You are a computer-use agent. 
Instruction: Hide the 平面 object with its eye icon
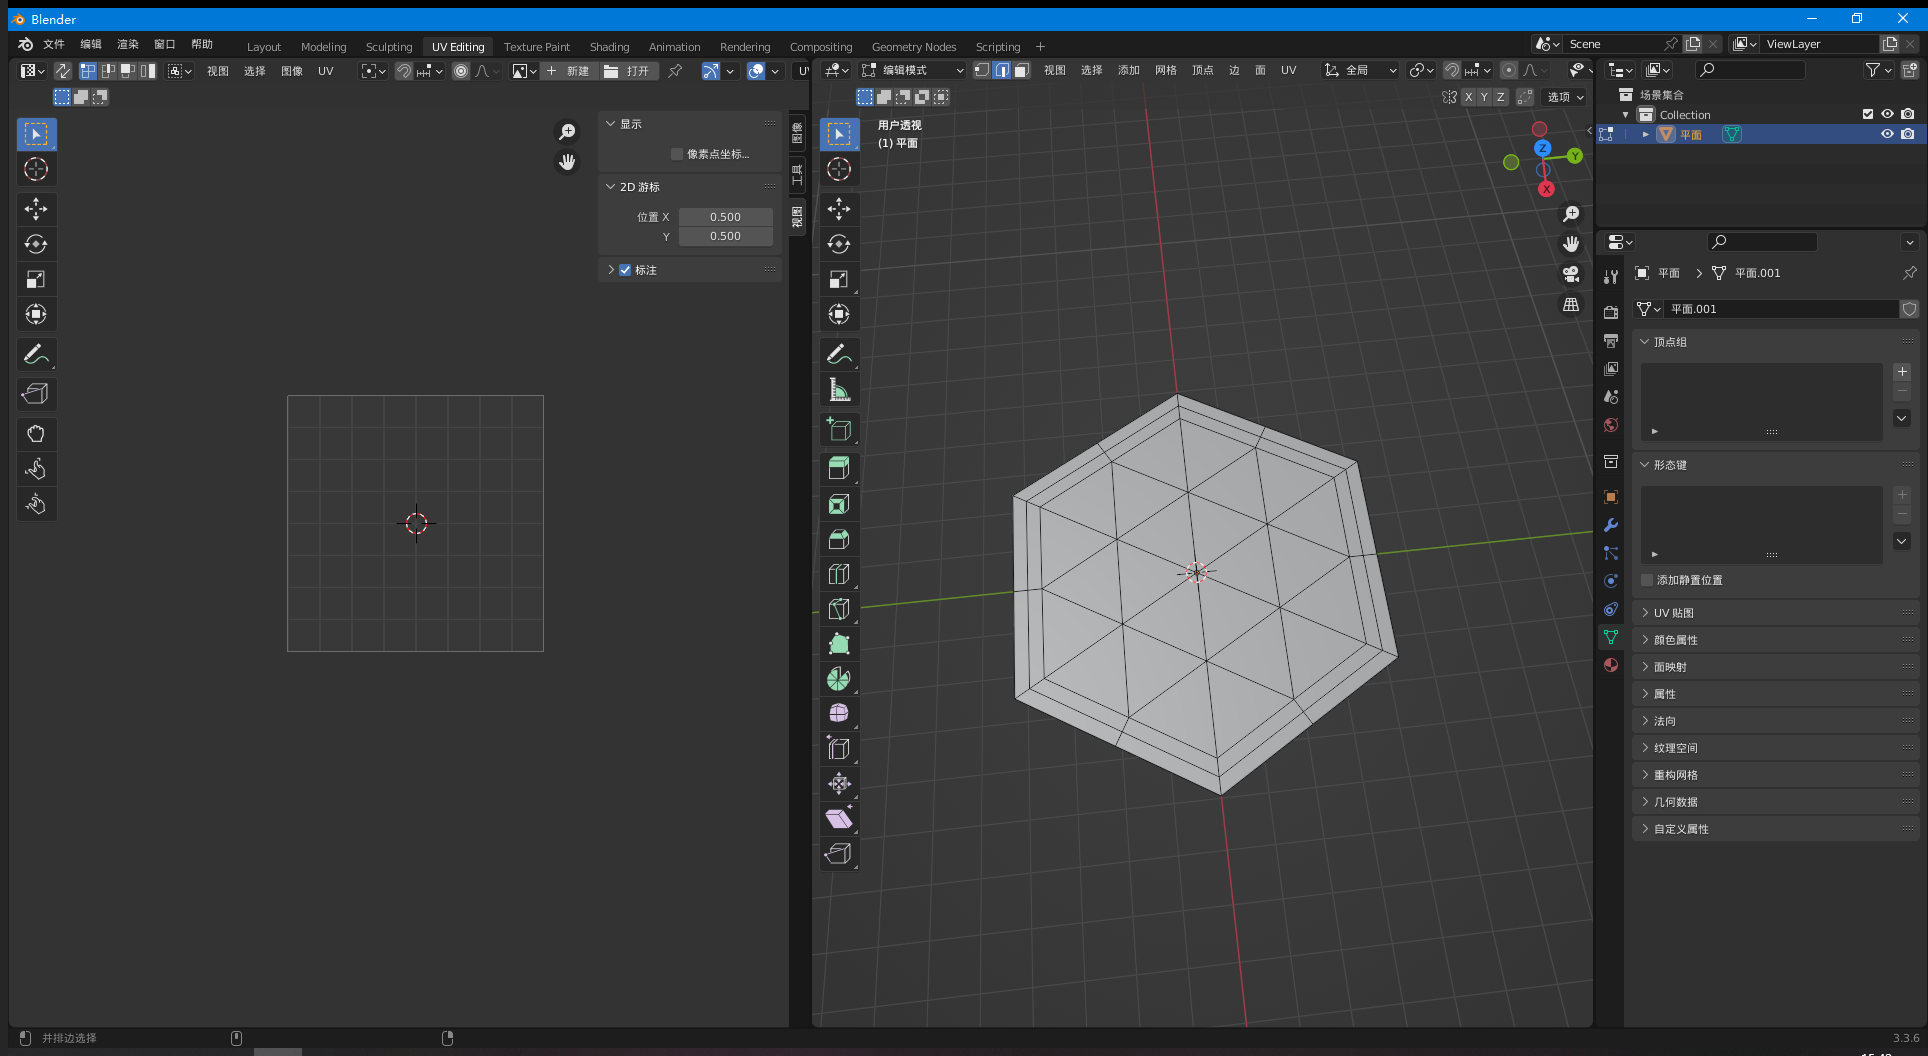pyautogui.click(x=1887, y=134)
